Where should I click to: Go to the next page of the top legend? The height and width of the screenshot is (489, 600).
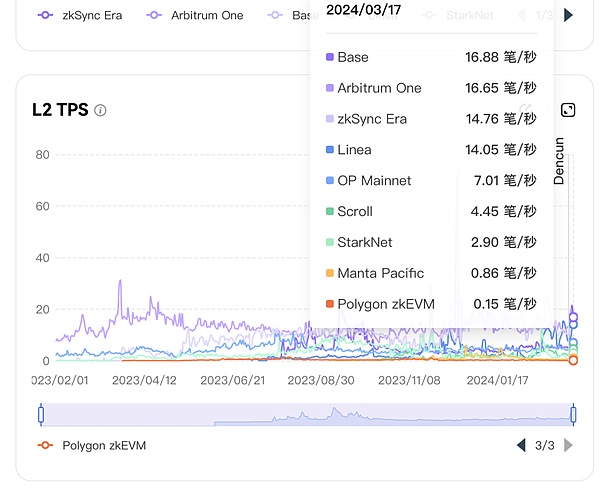coord(568,15)
